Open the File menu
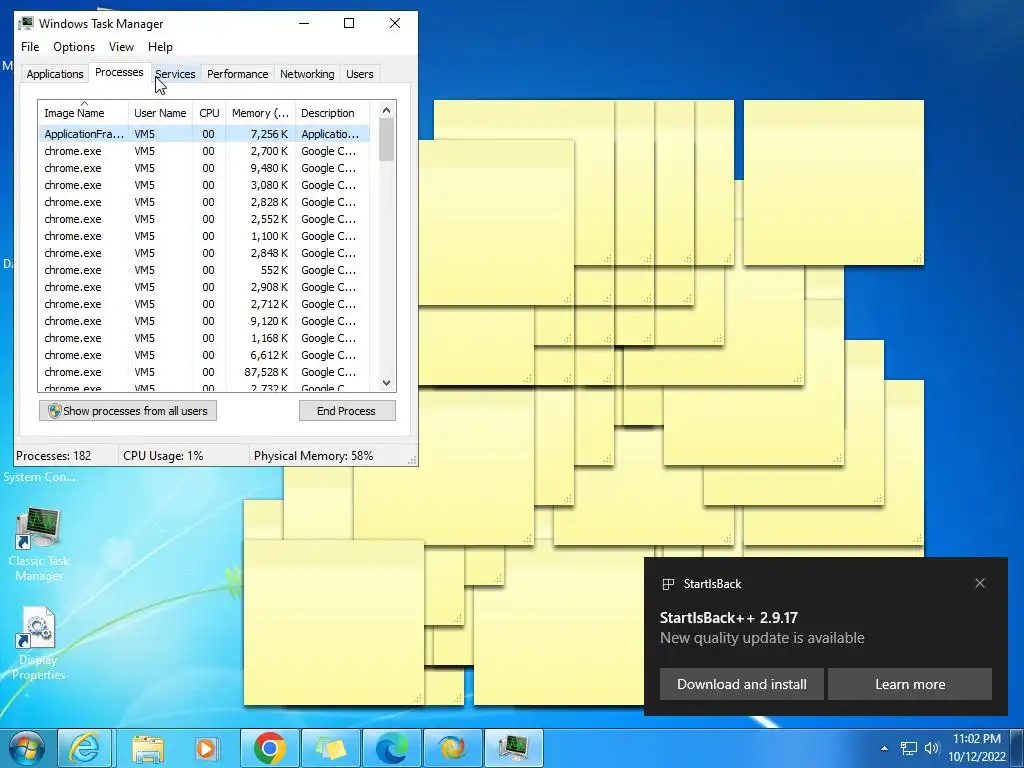 (x=30, y=47)
